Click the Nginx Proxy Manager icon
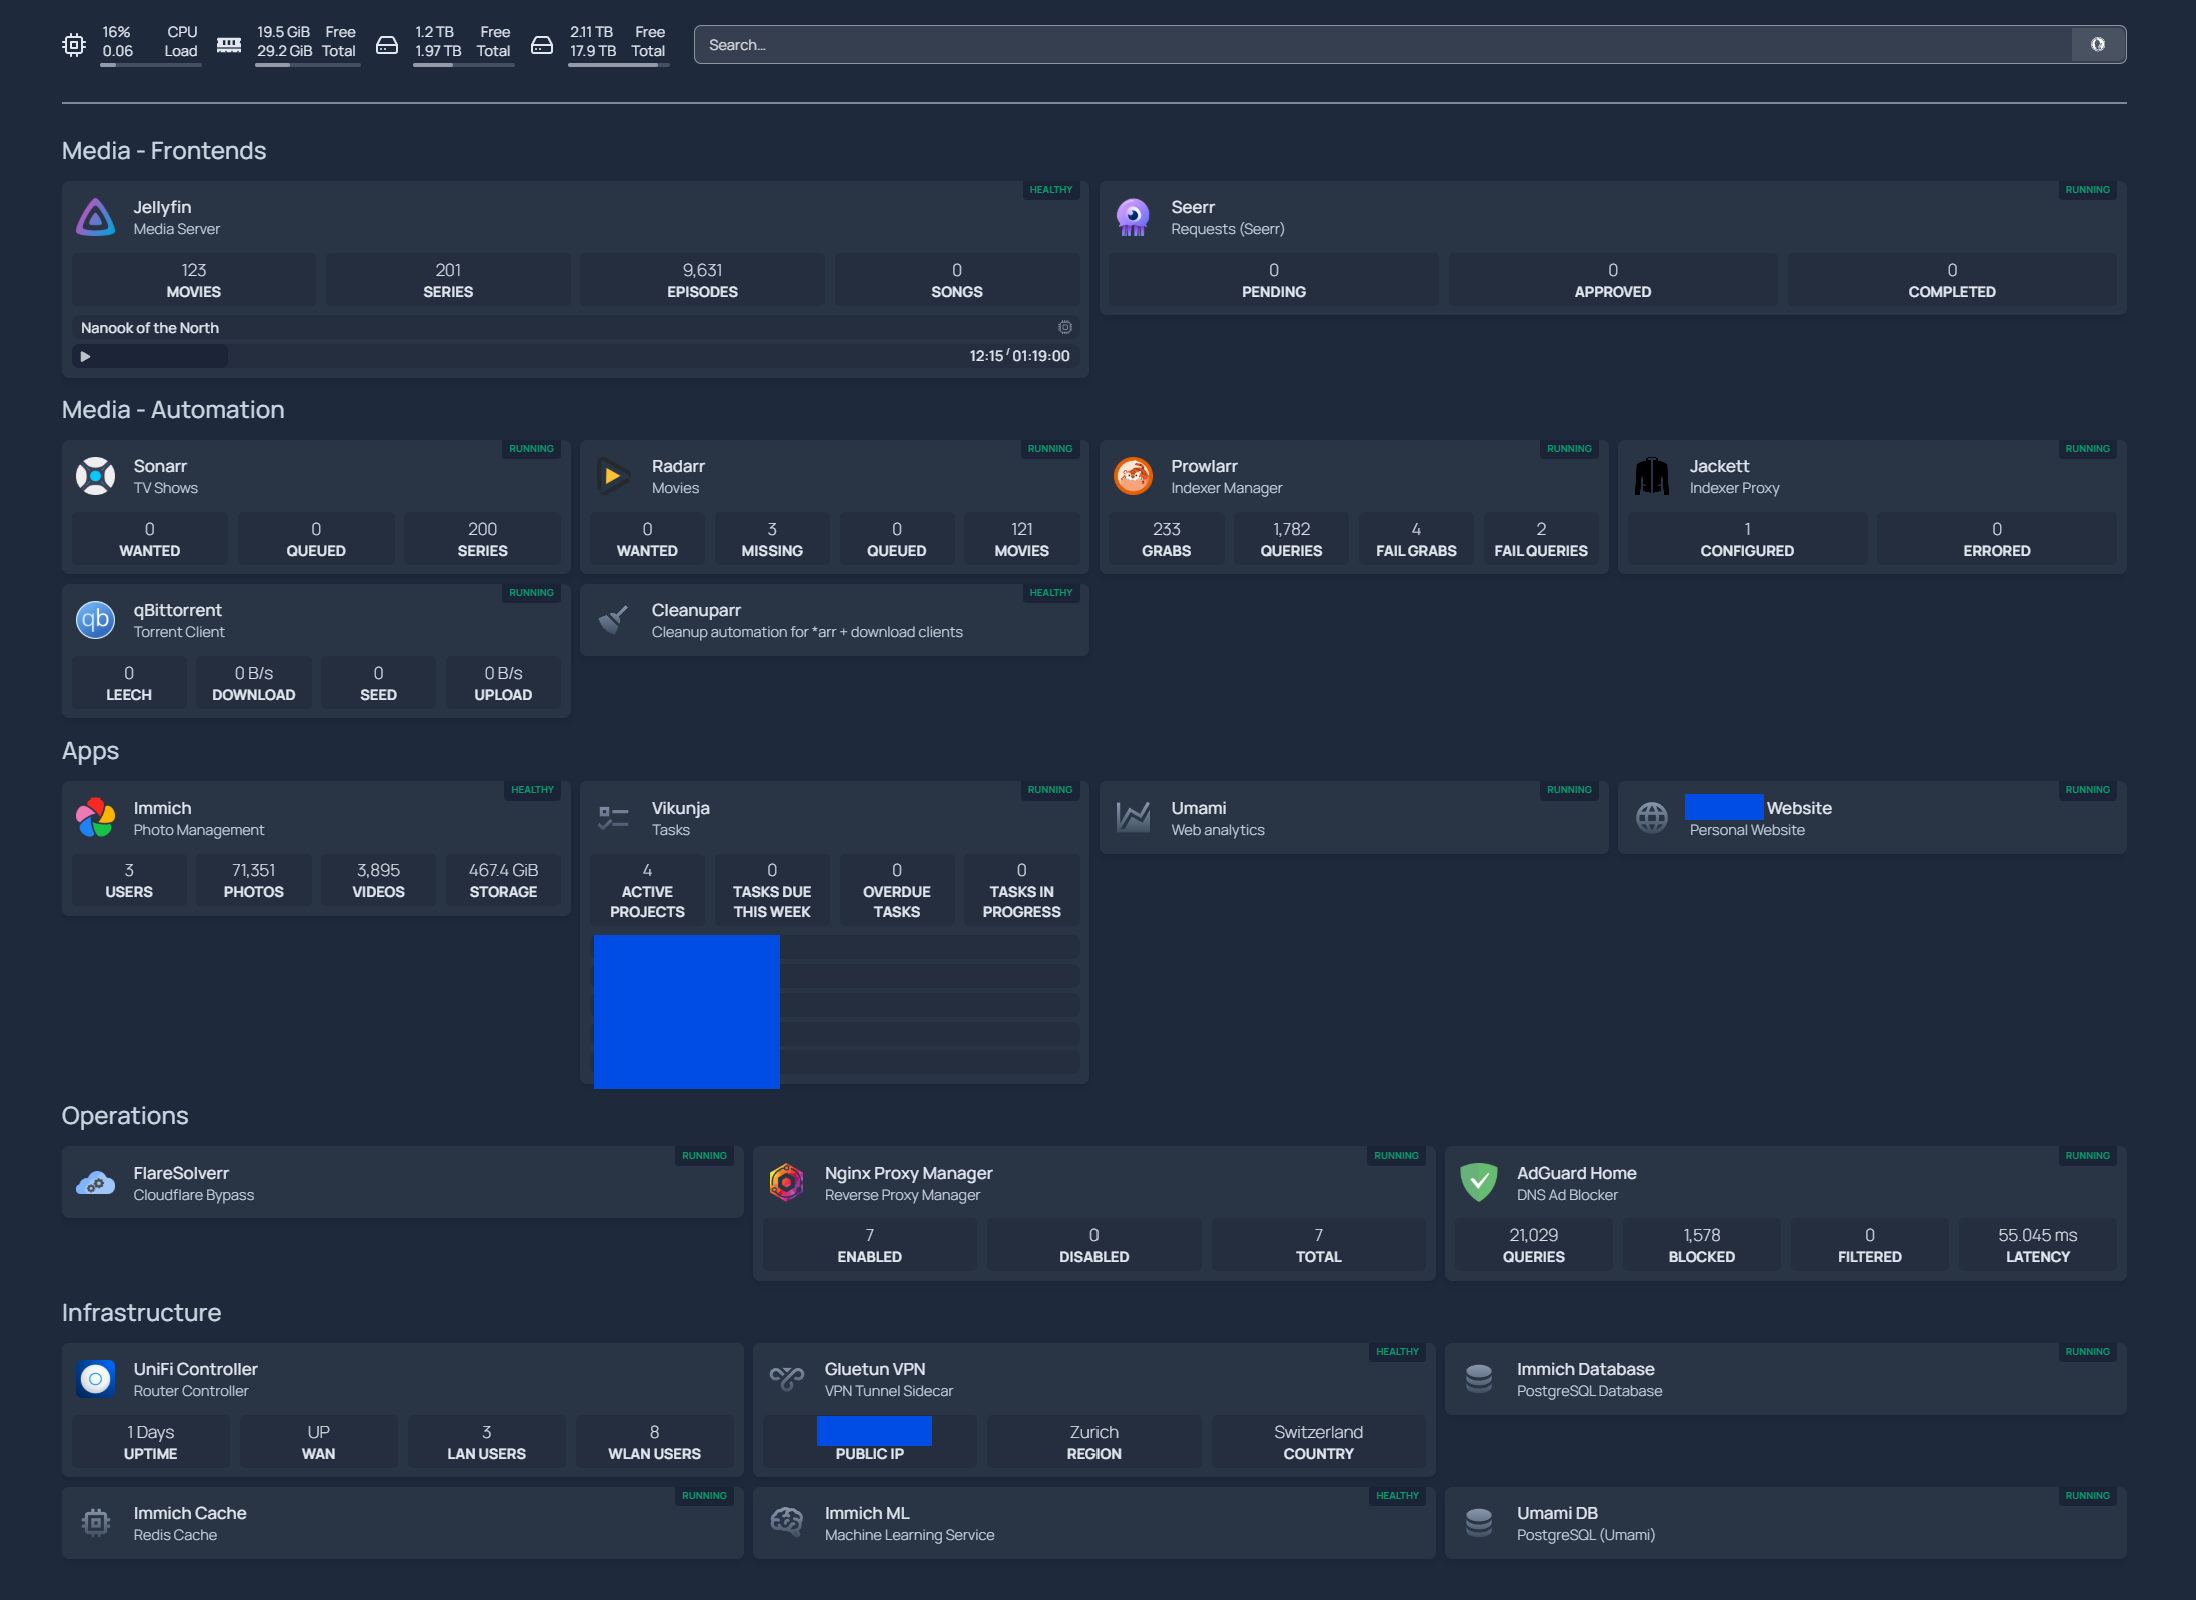Viewport: 2196px width, 1600px height. pos(787,1183)
